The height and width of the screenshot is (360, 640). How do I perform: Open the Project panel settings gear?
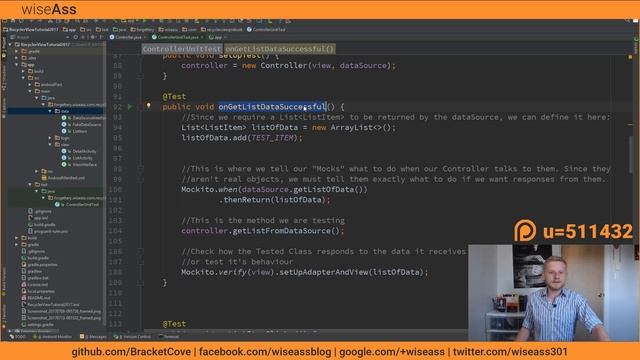click(x=92, y=37)
